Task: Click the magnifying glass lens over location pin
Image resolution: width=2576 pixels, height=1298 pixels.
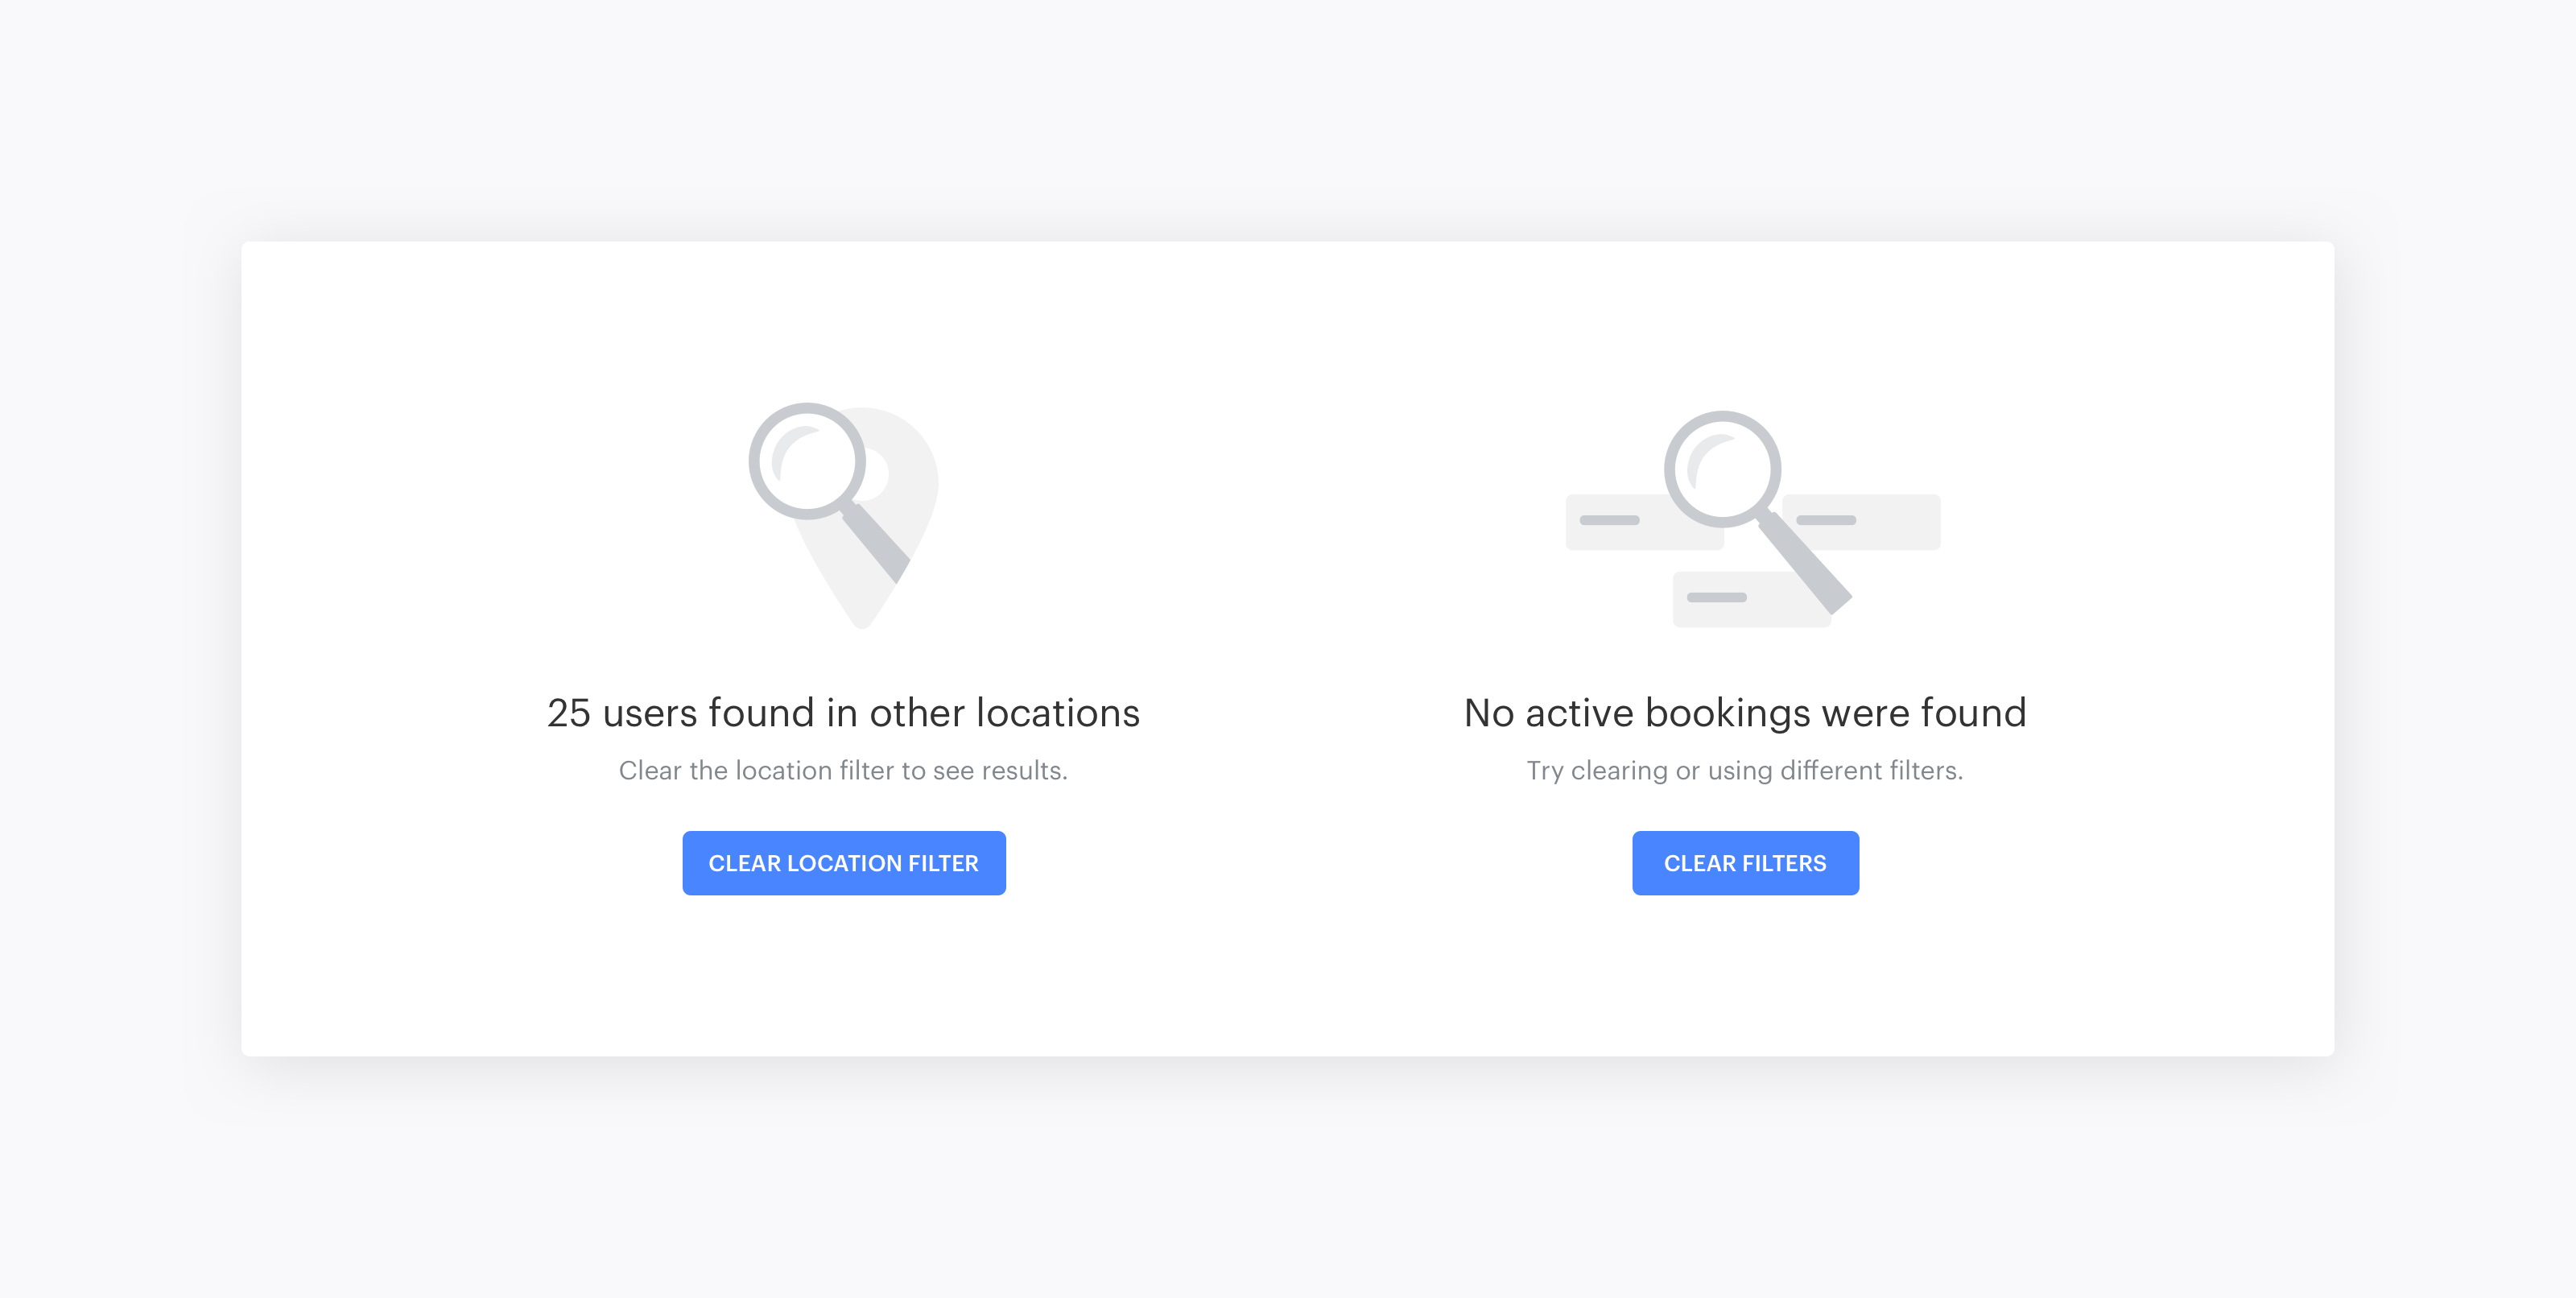Action: click(807, 461)
